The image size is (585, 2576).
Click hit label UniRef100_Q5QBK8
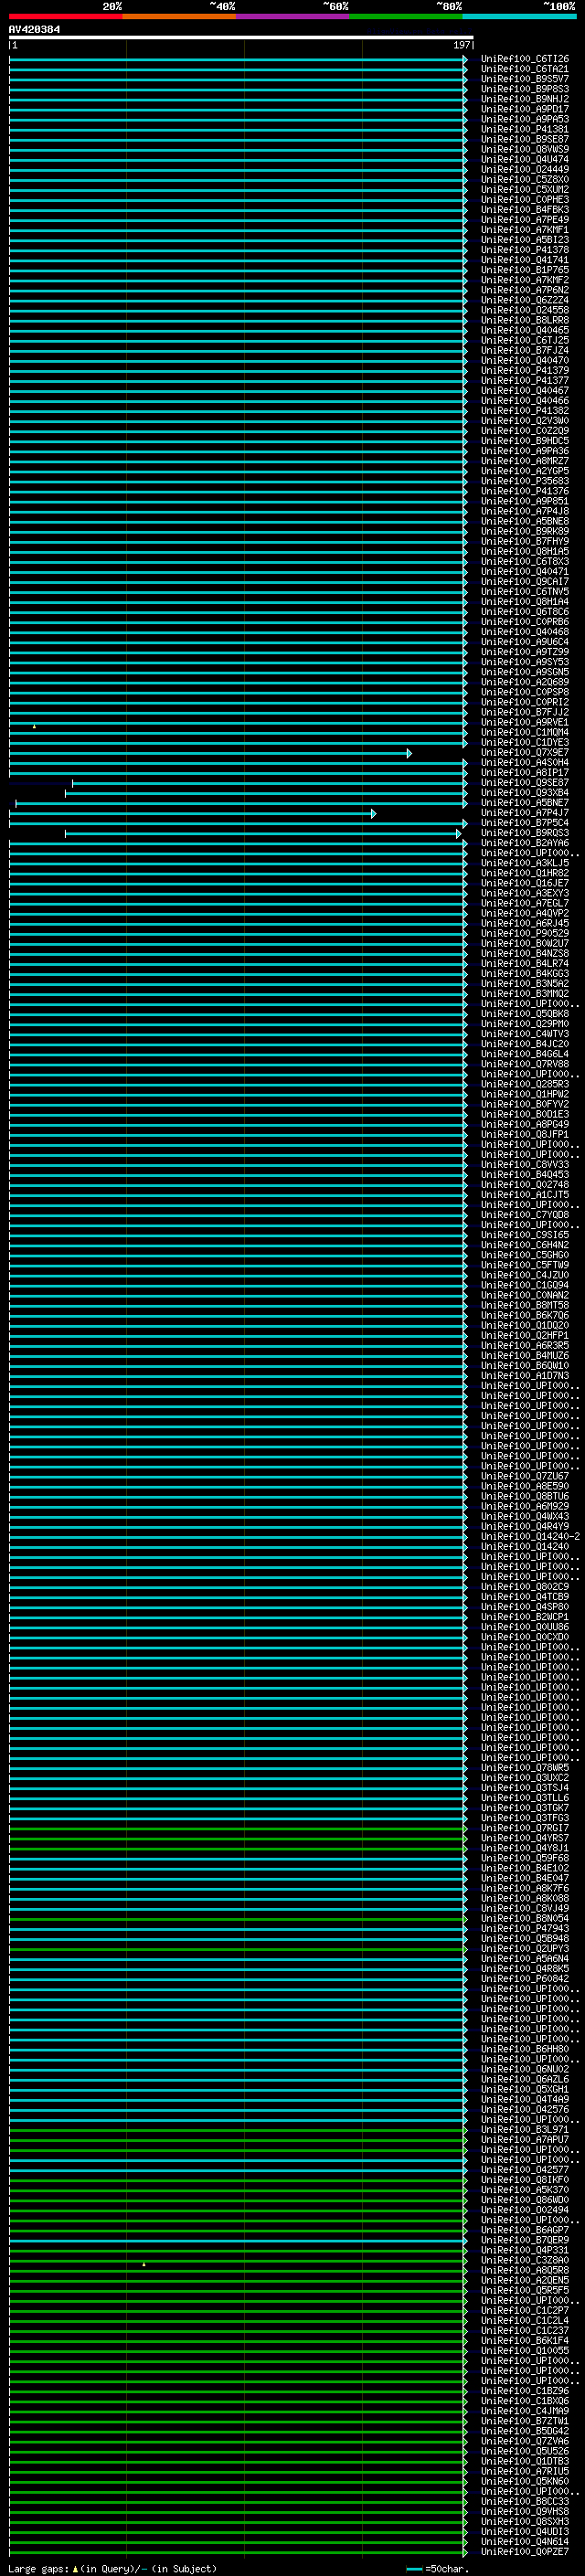point(524,1014)
